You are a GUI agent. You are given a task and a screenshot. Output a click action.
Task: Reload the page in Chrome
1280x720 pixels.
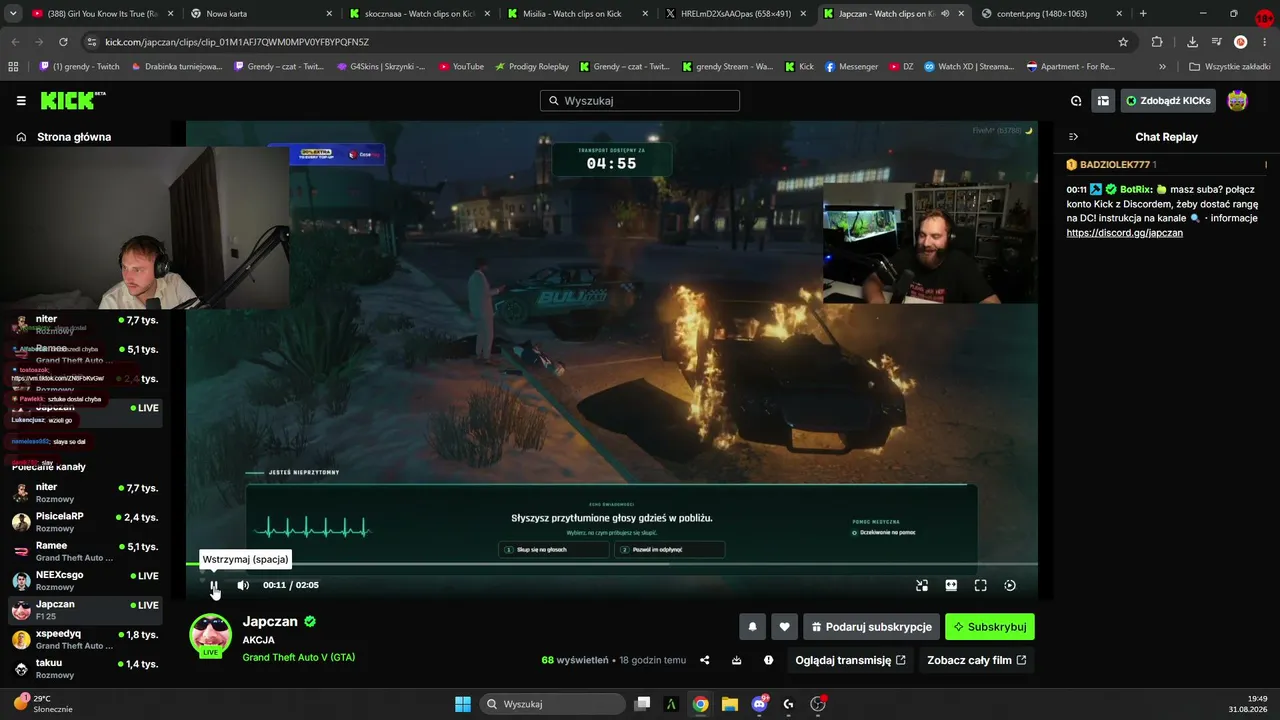point(63,42)
